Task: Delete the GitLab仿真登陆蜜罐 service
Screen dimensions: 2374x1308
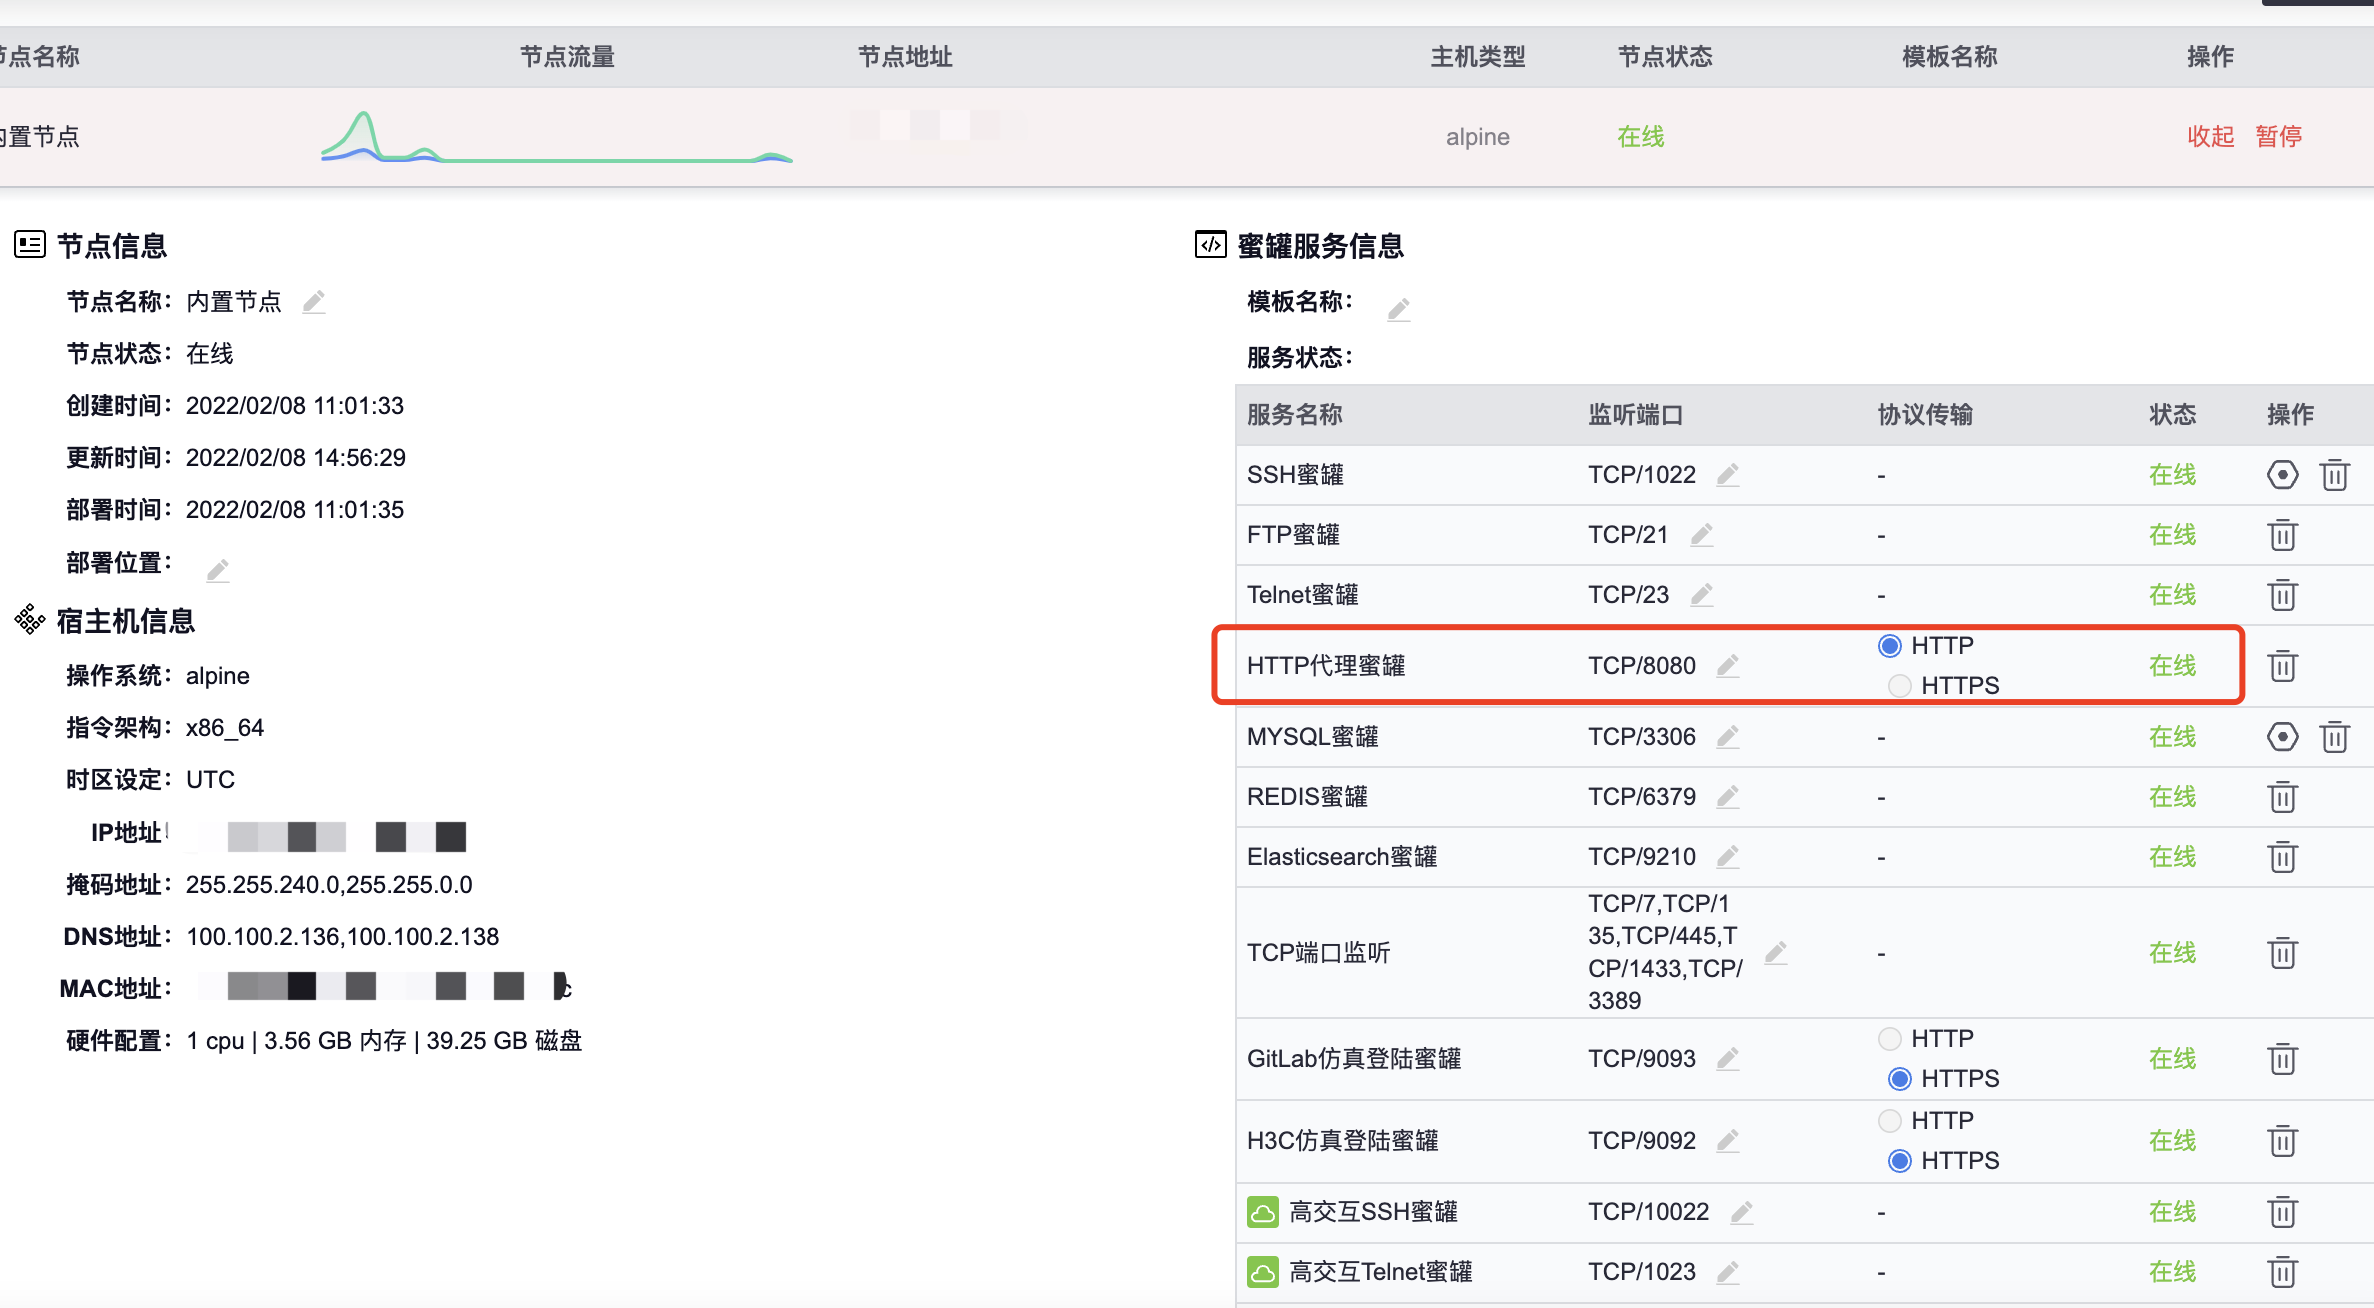Action: tap(2283, 1059)
